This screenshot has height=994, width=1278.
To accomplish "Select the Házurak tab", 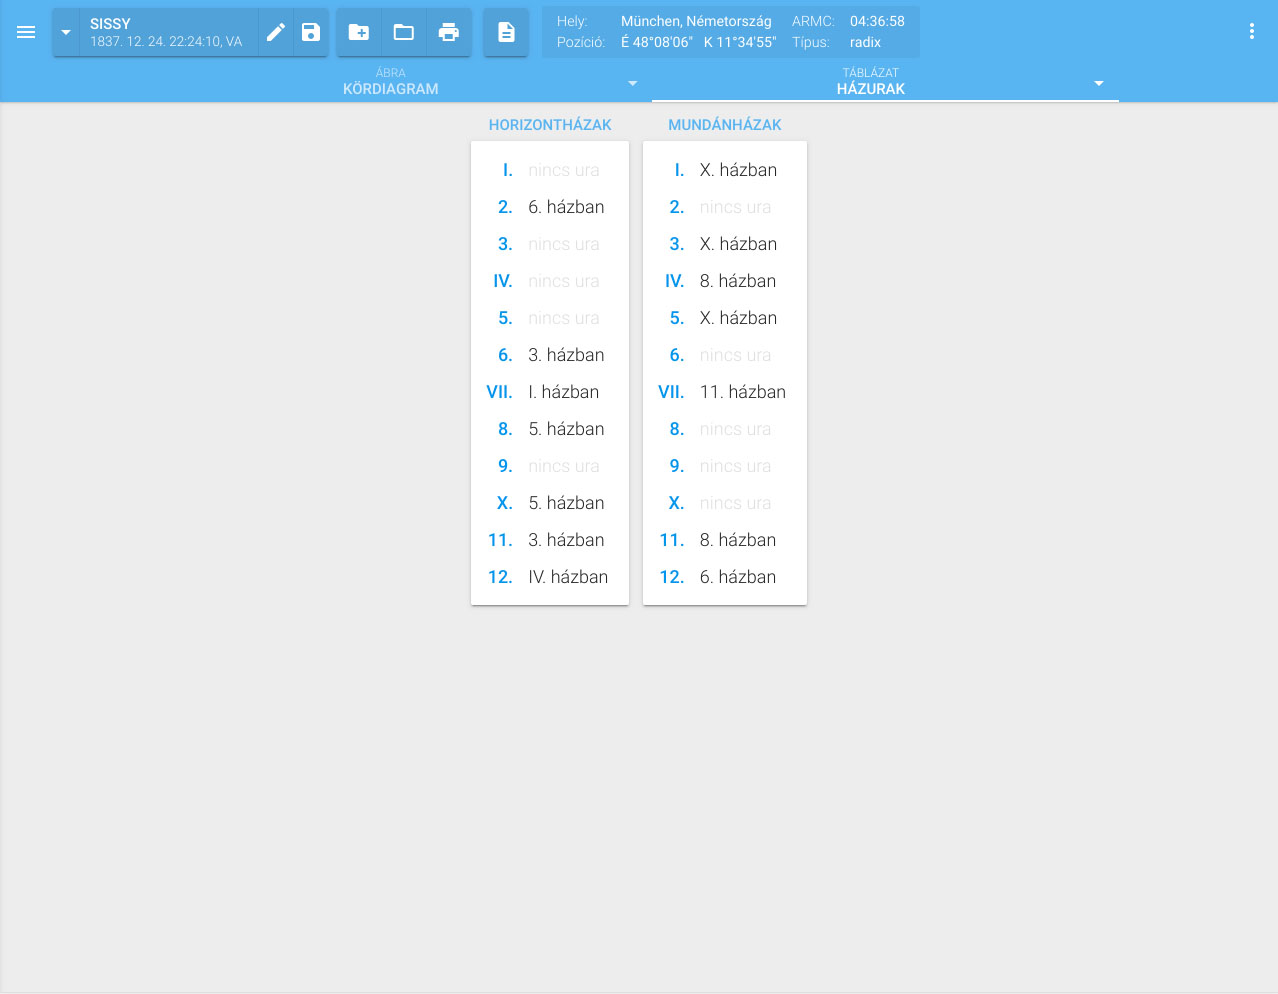I will pos(870,82).
